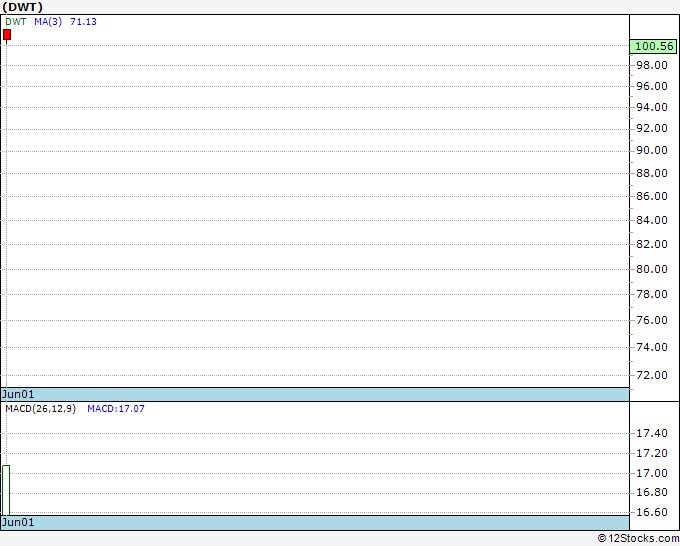Click the 76.00 price axis label
The image size is (680, 546).
(652, 320)
